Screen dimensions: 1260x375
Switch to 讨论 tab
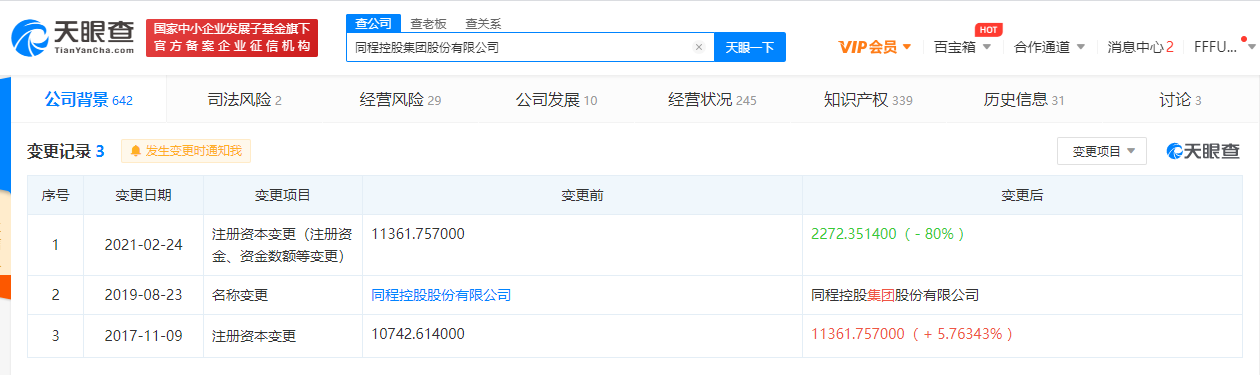(x=1180, y=99)
